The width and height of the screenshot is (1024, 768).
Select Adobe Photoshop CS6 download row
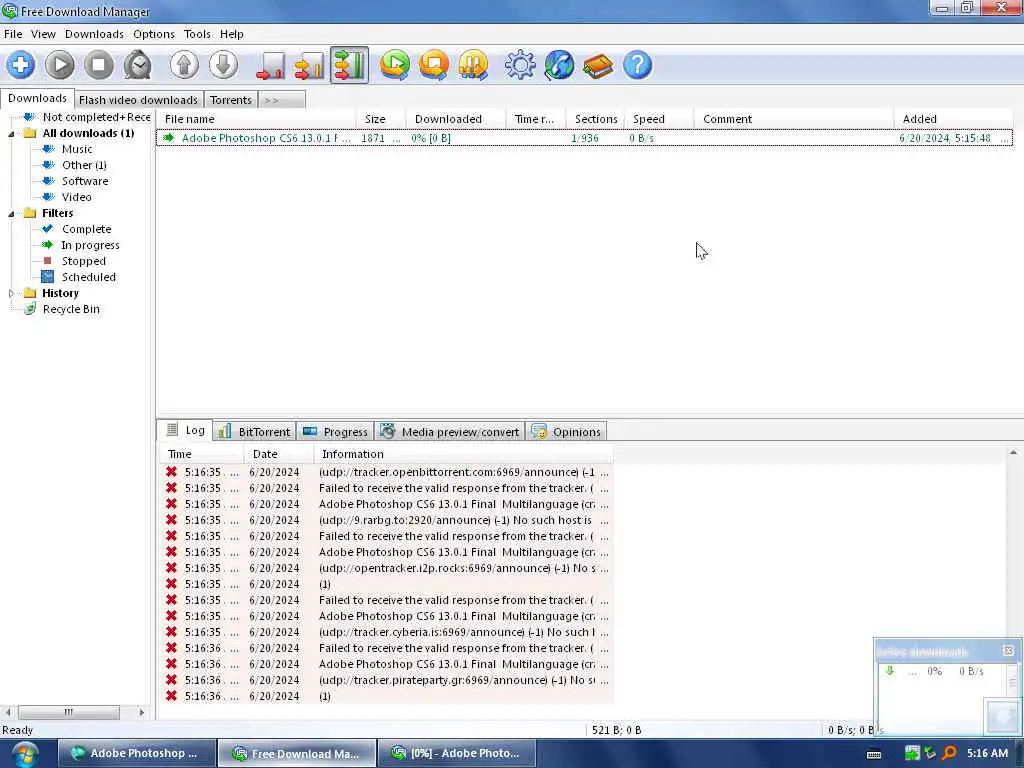coord(584,138)
